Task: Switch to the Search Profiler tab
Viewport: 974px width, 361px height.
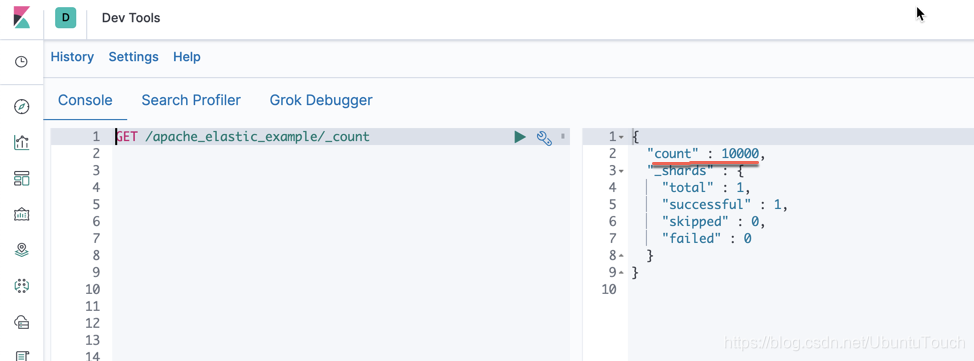Action: click(x=191, y=100)
